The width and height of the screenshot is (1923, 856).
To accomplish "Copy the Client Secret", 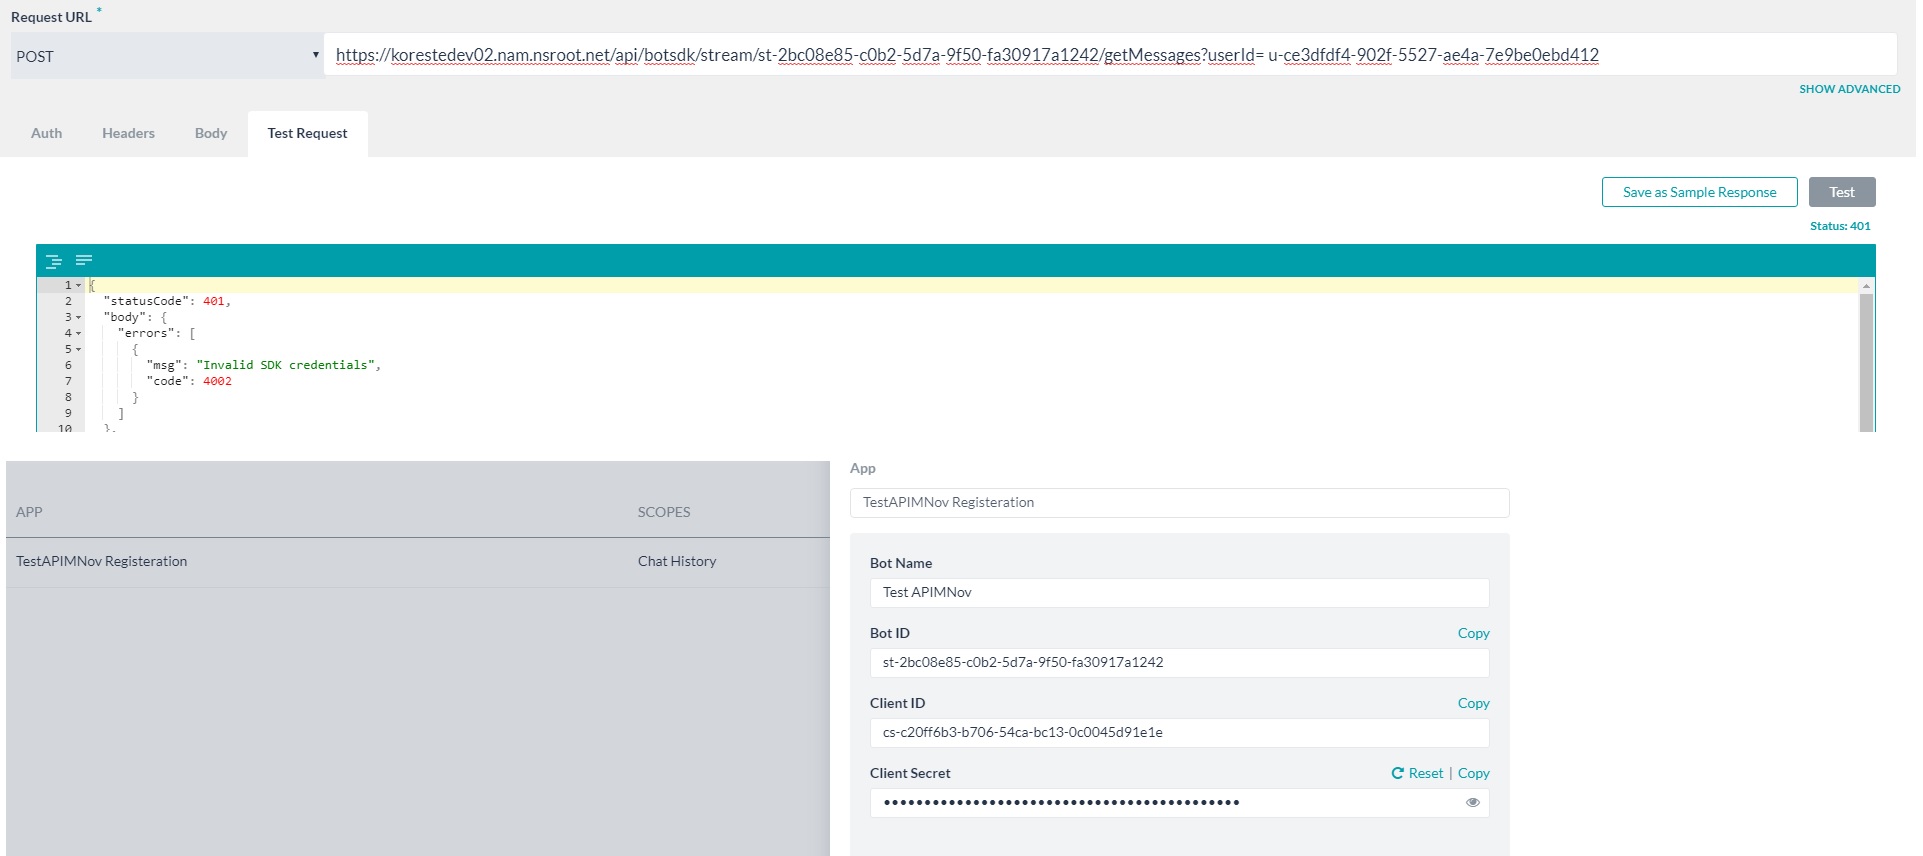I will tap(1473, 773).
